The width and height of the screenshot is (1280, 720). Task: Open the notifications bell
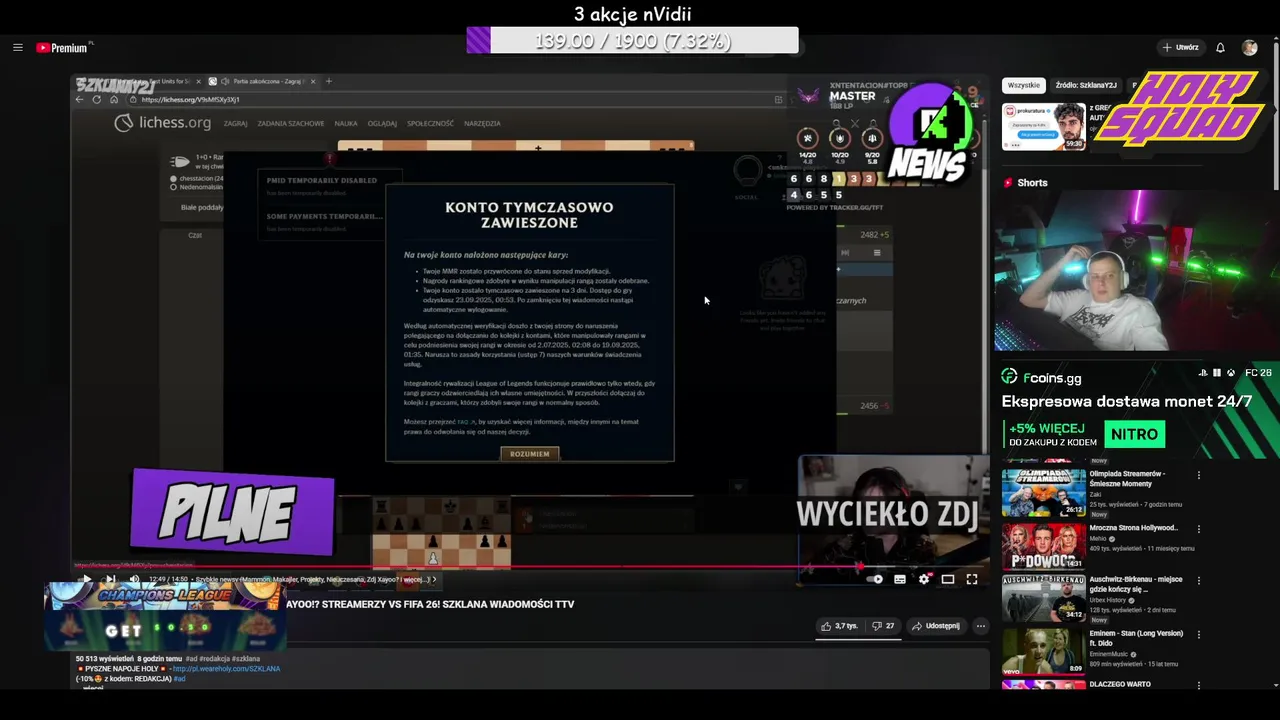tap(1220, 48)
